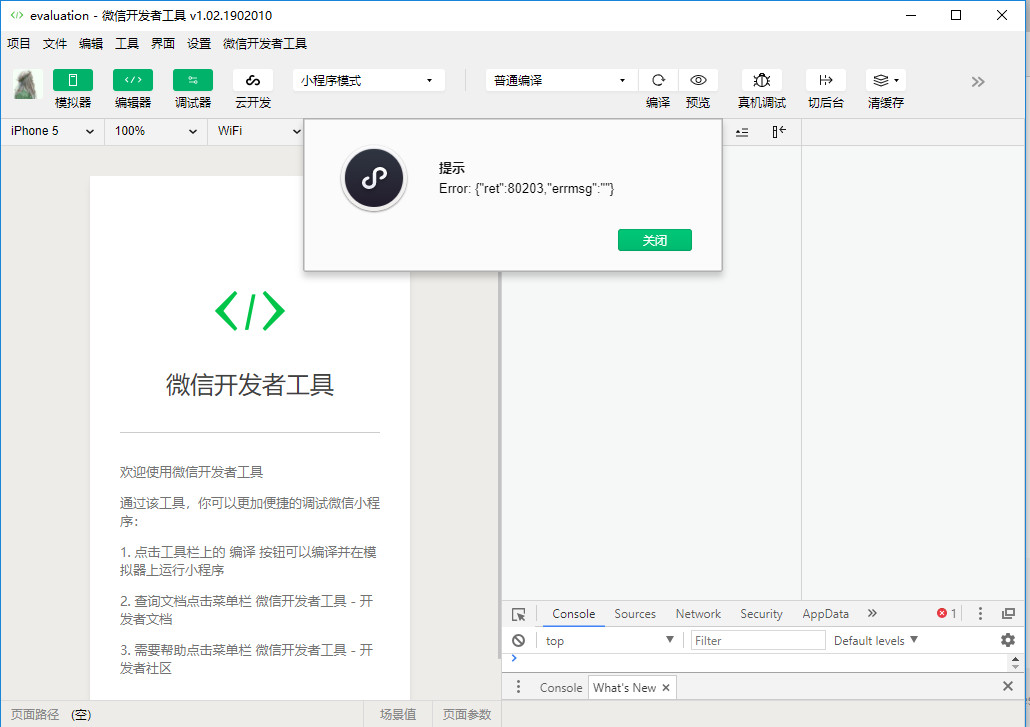
Task: Switch to the Network tab
Action: tap(698, 614)
